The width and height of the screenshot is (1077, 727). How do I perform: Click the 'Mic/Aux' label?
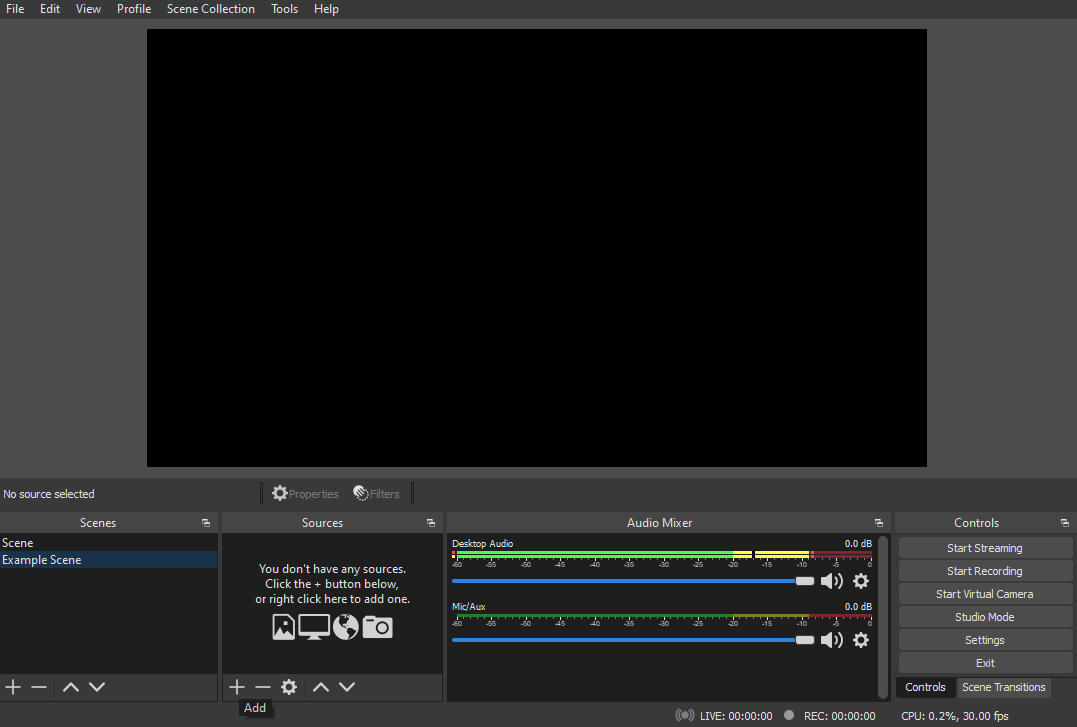pyautogui.click(x=468, y=607)
